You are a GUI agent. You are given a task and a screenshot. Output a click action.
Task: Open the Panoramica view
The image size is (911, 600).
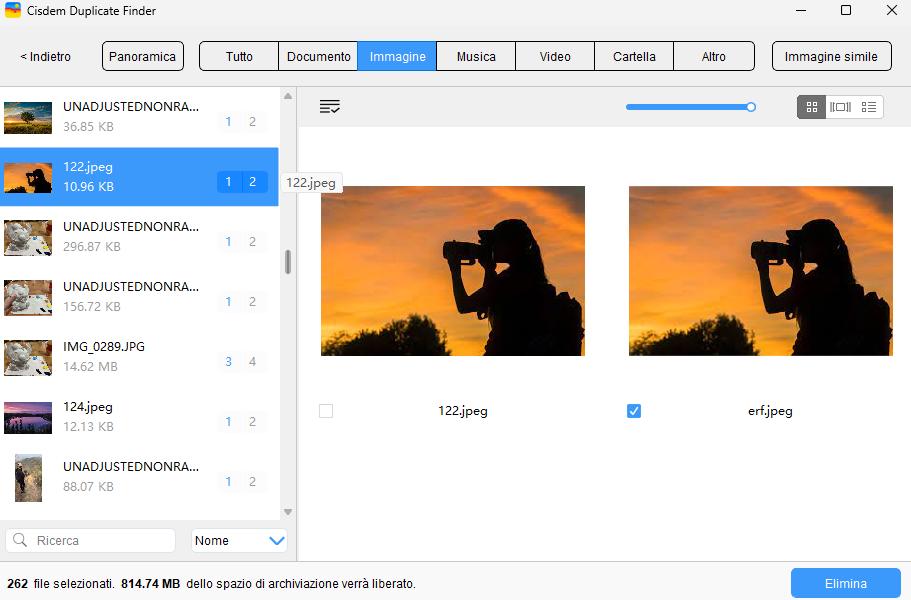point(142,57)
